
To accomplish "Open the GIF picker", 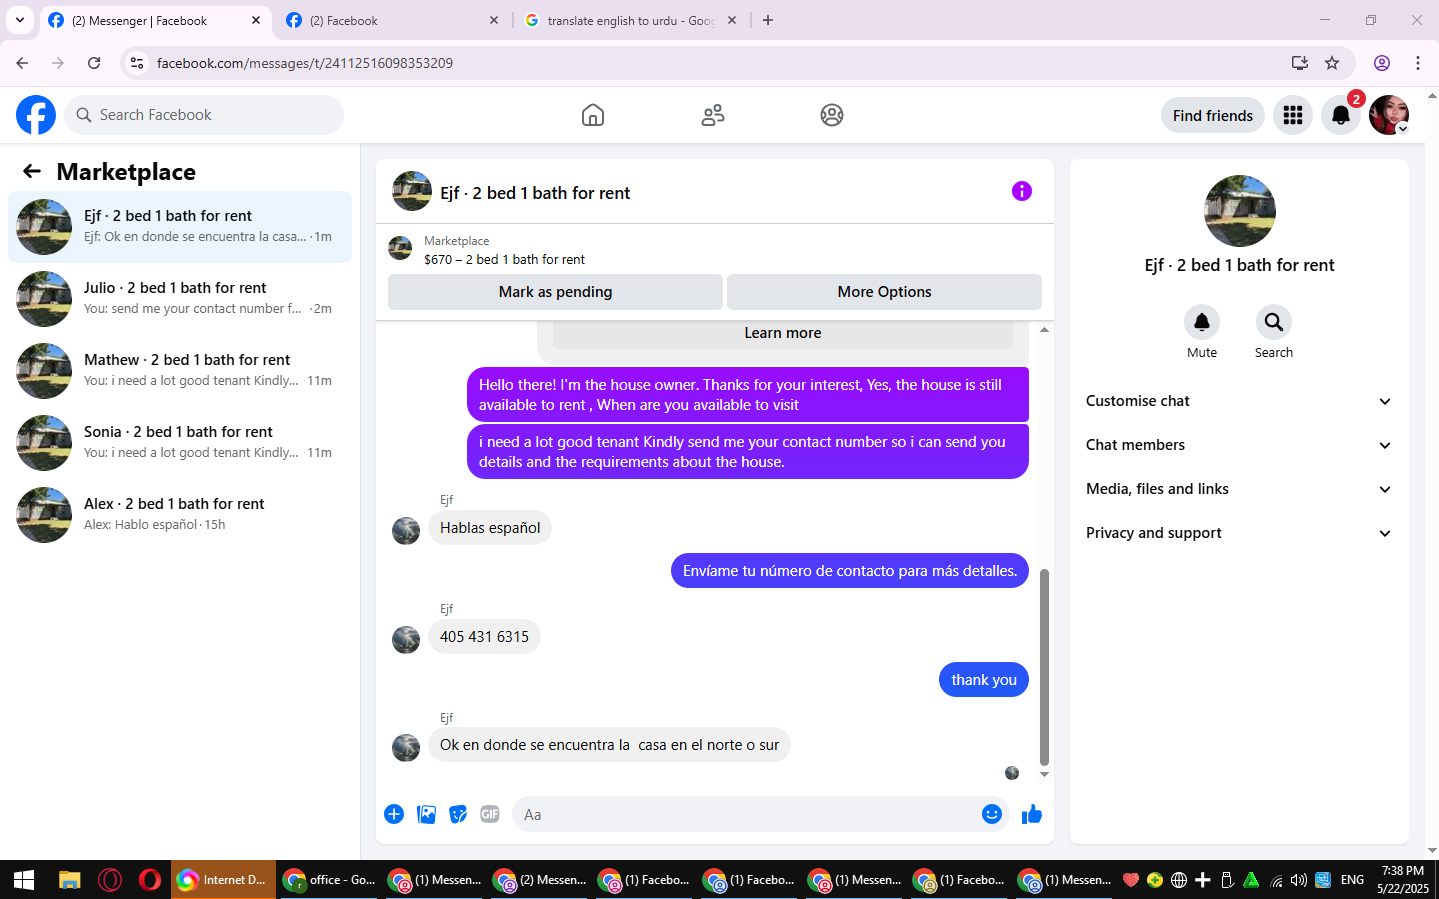I will coord(490,814).
